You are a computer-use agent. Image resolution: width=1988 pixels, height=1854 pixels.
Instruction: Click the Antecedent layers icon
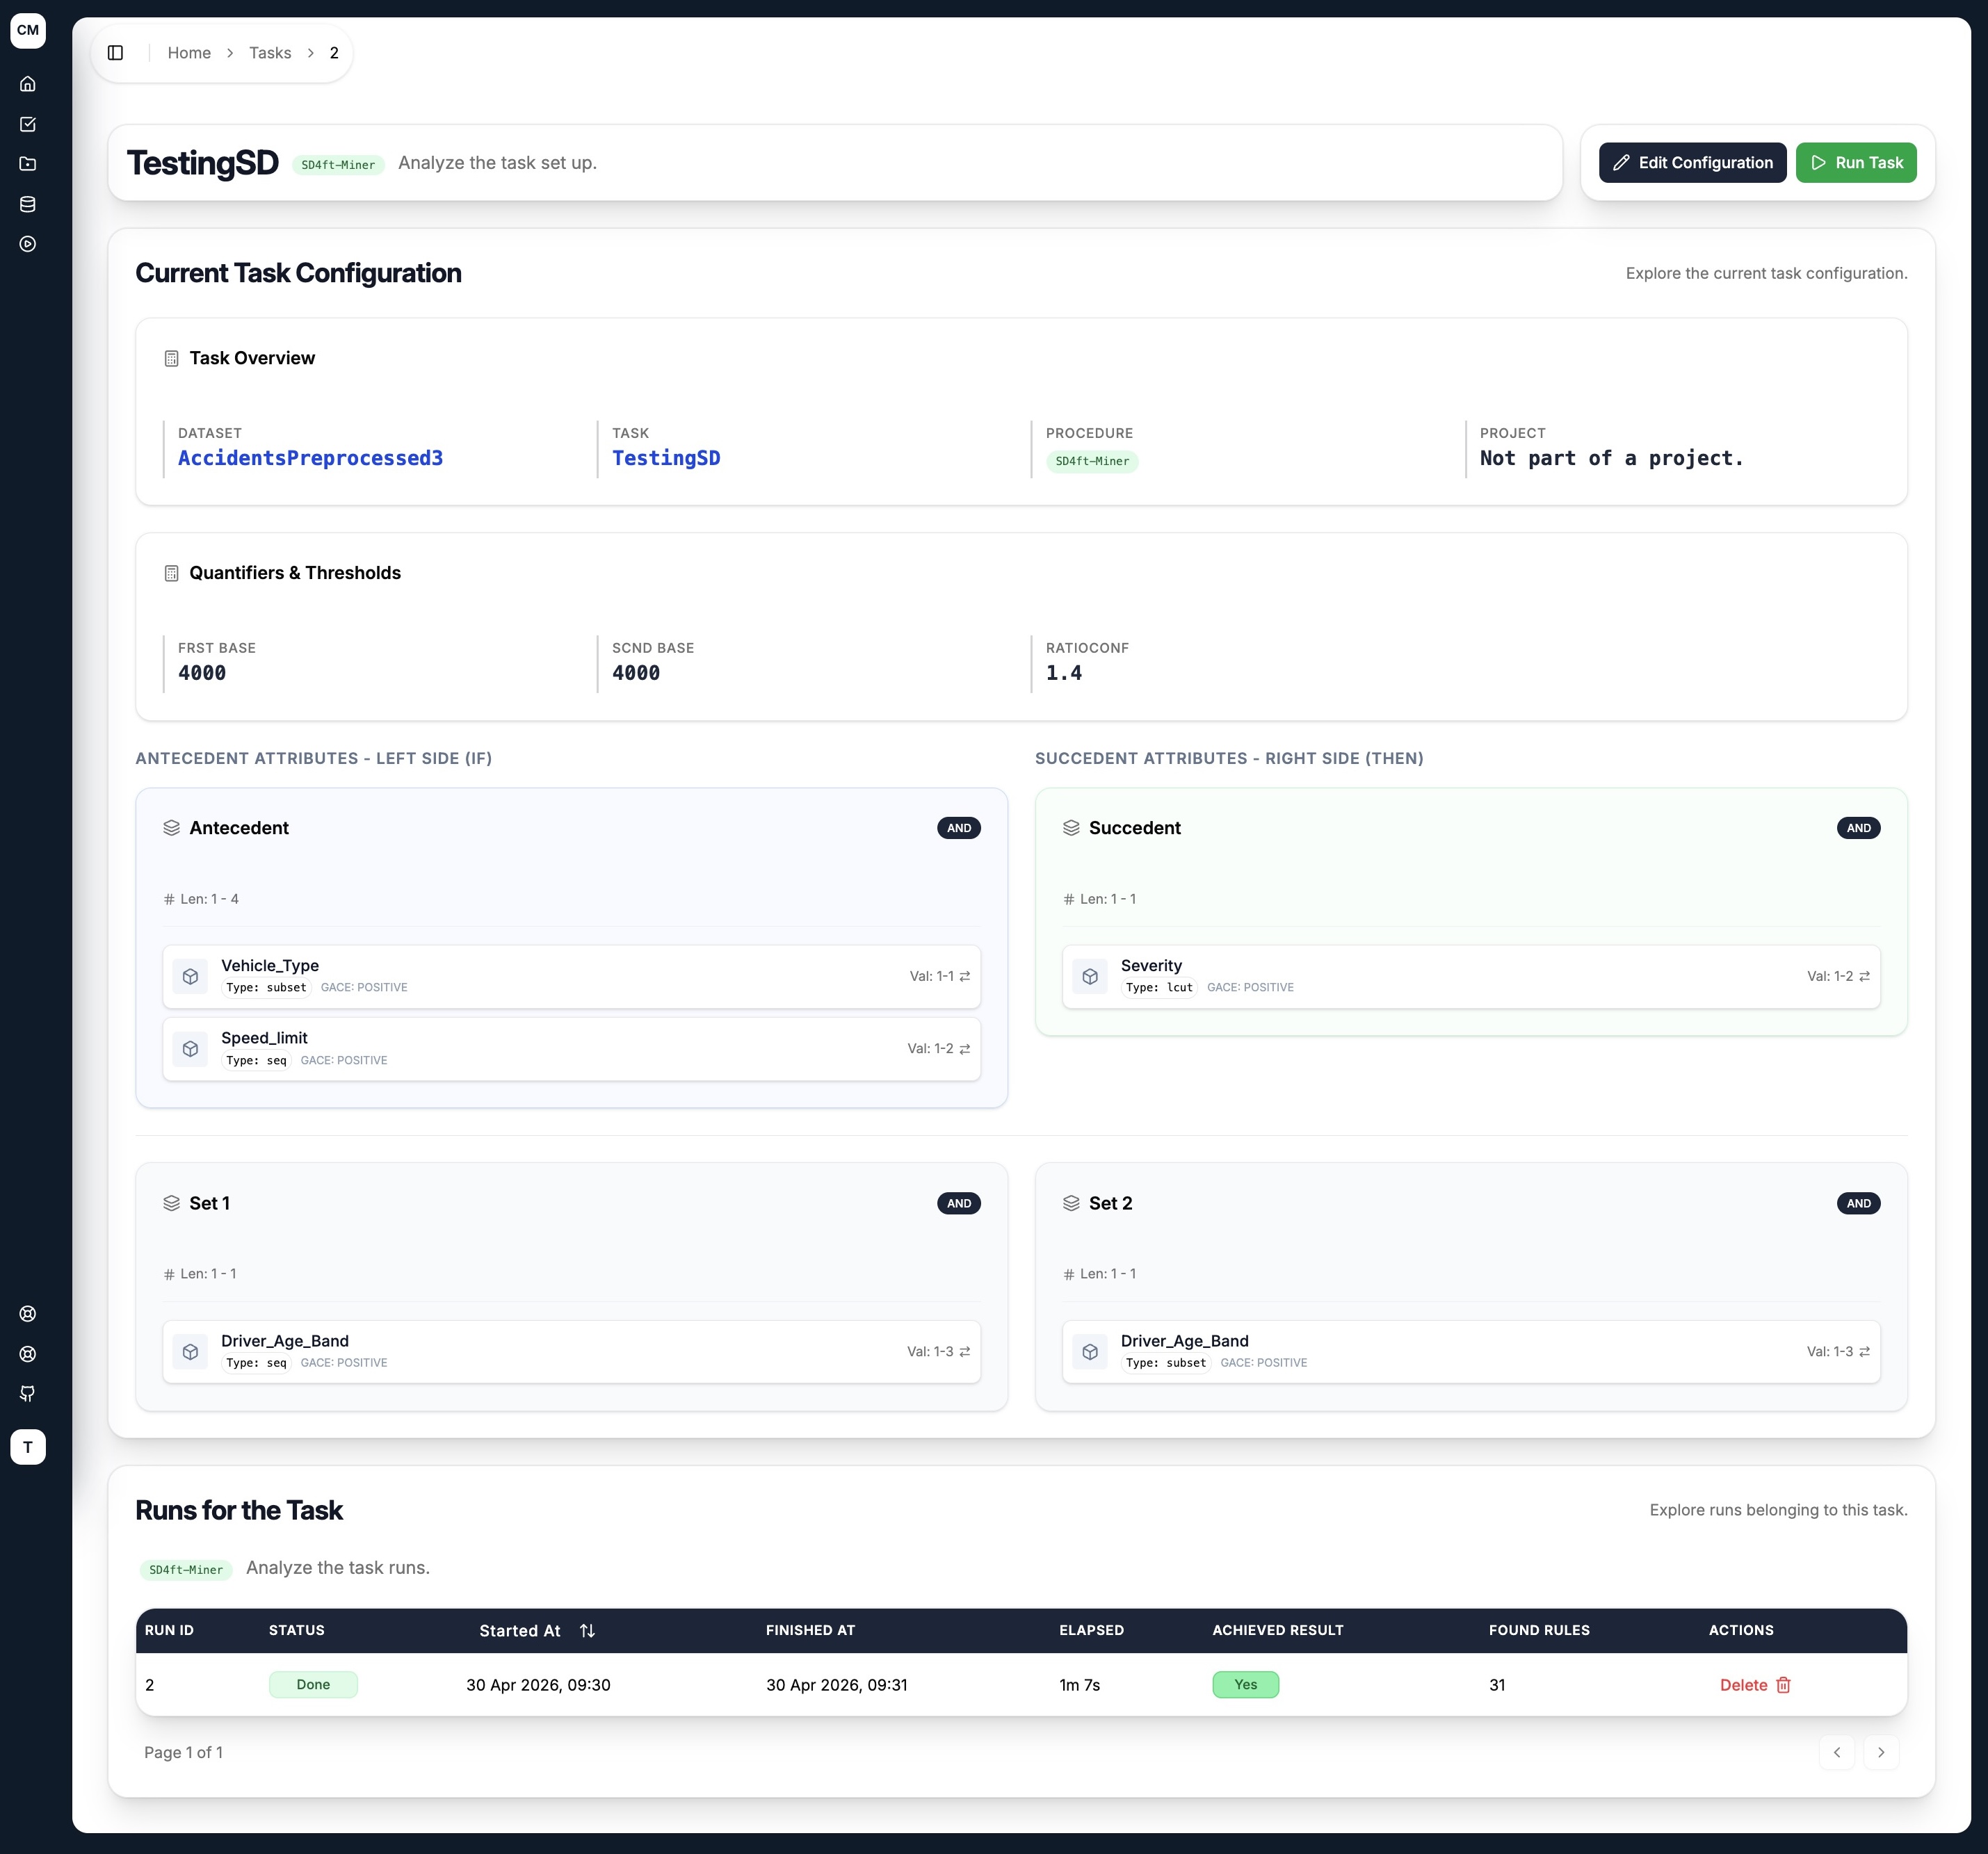pyautogui.click(x=171, y=828)
